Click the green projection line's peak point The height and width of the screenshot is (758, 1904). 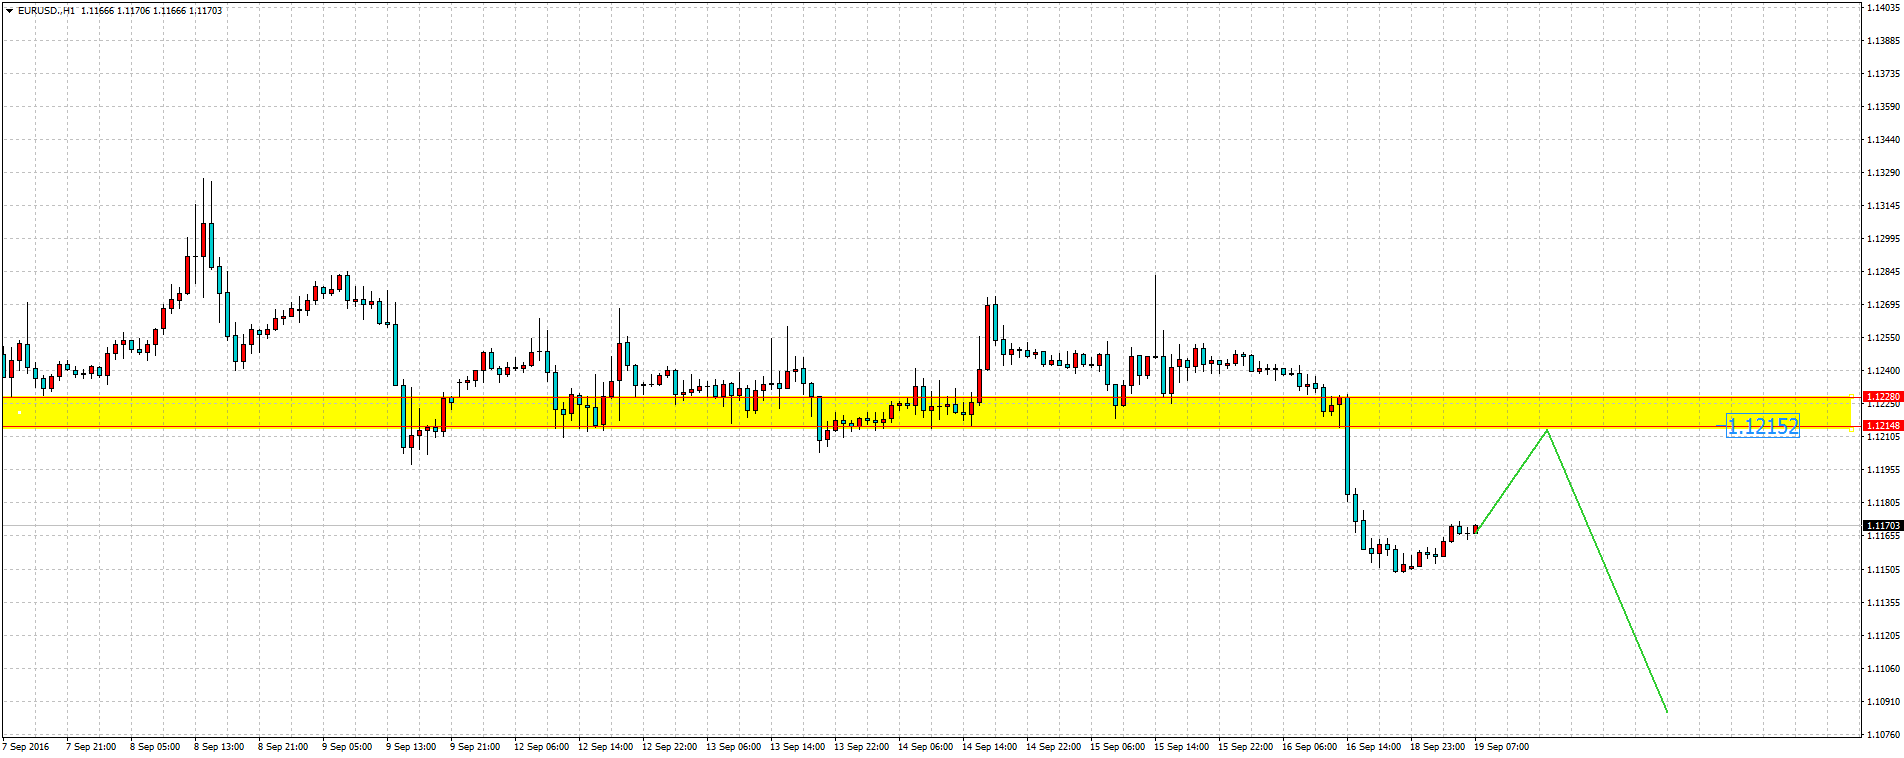coord(1547,431)
